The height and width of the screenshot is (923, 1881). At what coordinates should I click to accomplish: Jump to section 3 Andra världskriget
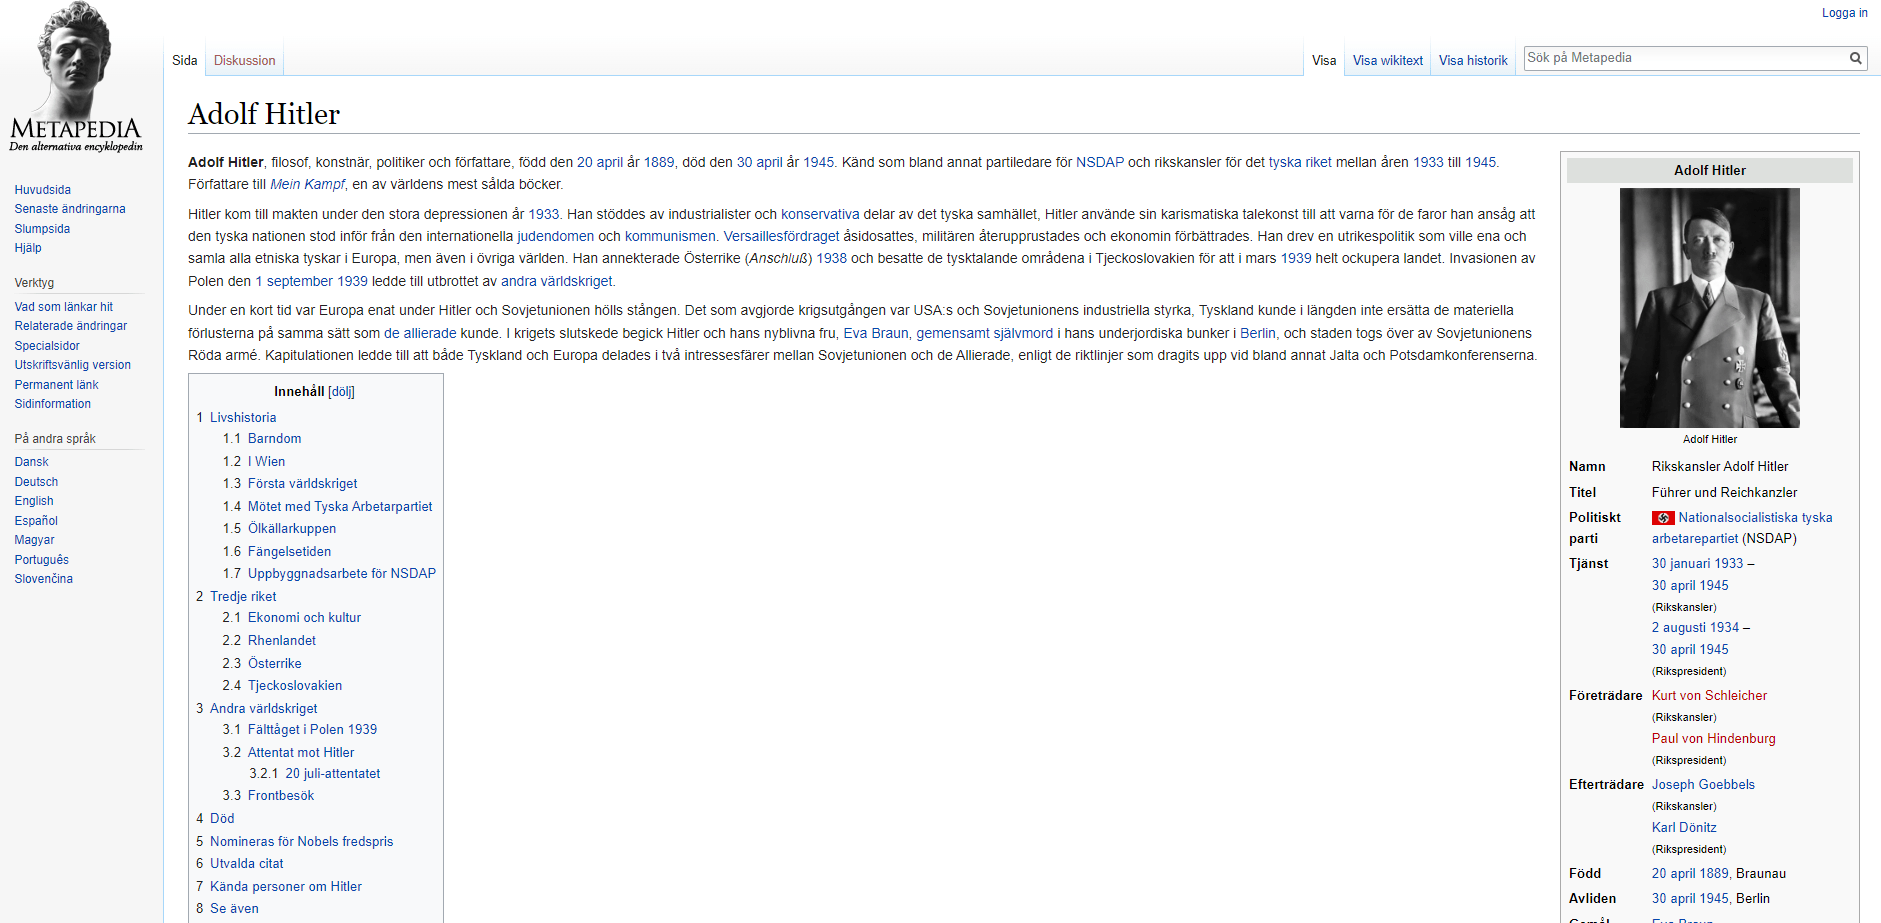pos(257,709)
